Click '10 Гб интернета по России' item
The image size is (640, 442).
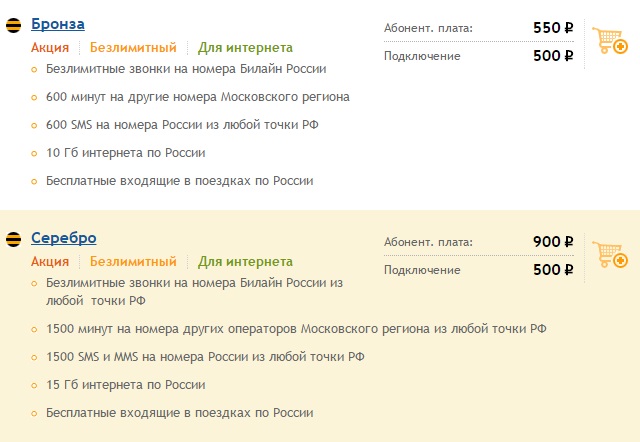click(126, 153)
